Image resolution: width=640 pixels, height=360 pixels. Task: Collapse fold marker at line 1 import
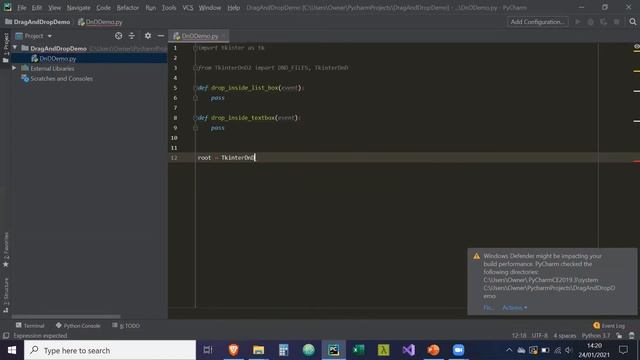pyautogui.click(x=195, y=48)
